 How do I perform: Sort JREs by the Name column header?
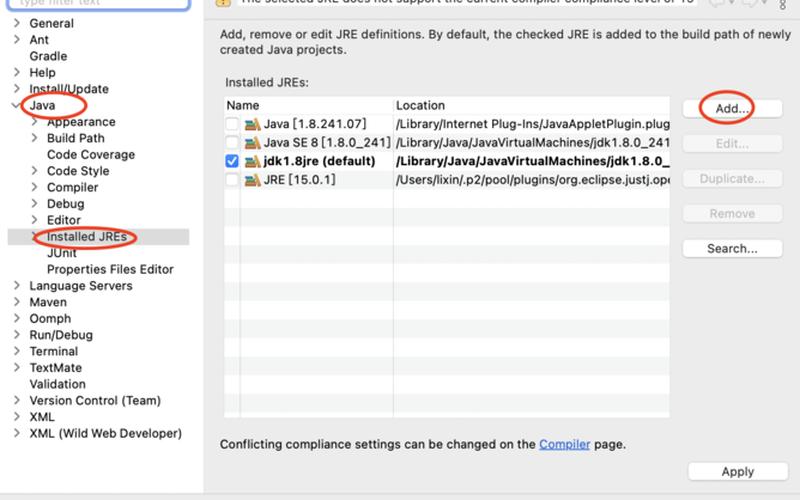coord(308,105)
